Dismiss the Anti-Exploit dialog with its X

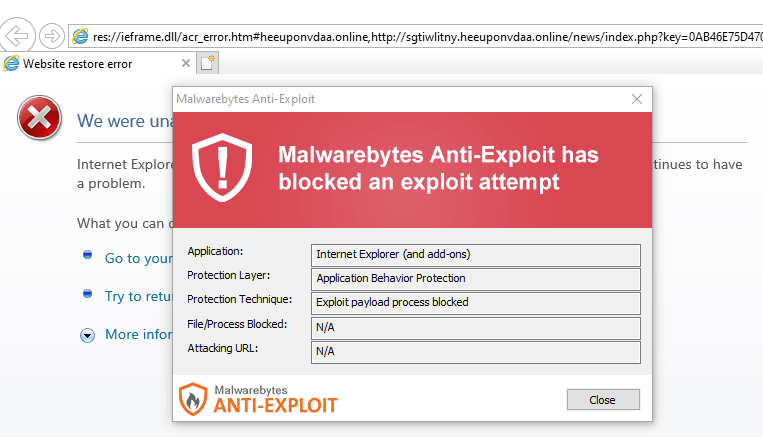(637, 99)
